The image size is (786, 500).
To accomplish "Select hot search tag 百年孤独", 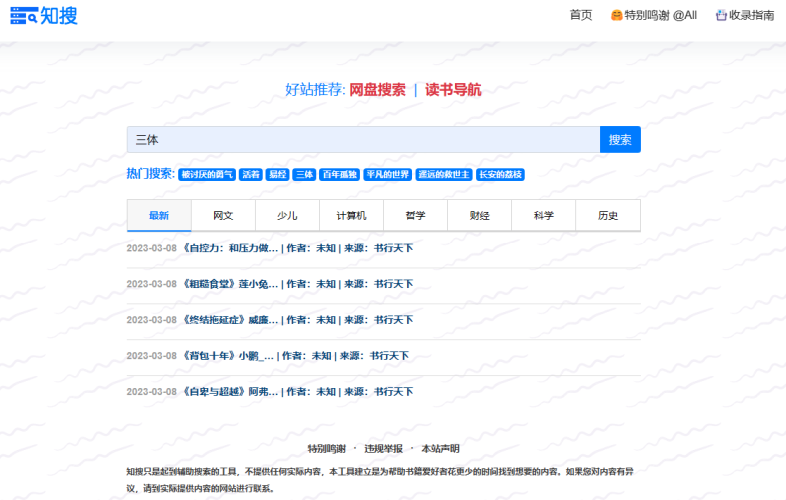I will [x=339, y=175].
